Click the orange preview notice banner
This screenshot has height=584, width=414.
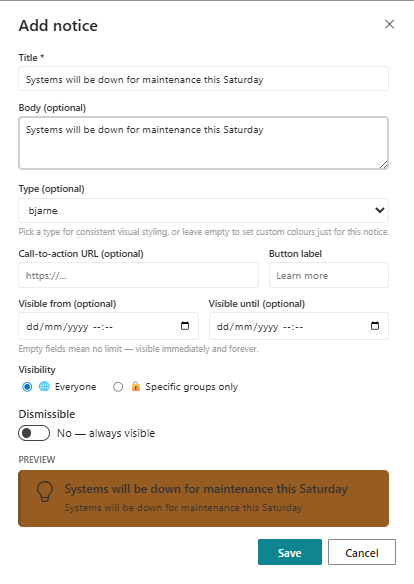click(x=203, y=498)
